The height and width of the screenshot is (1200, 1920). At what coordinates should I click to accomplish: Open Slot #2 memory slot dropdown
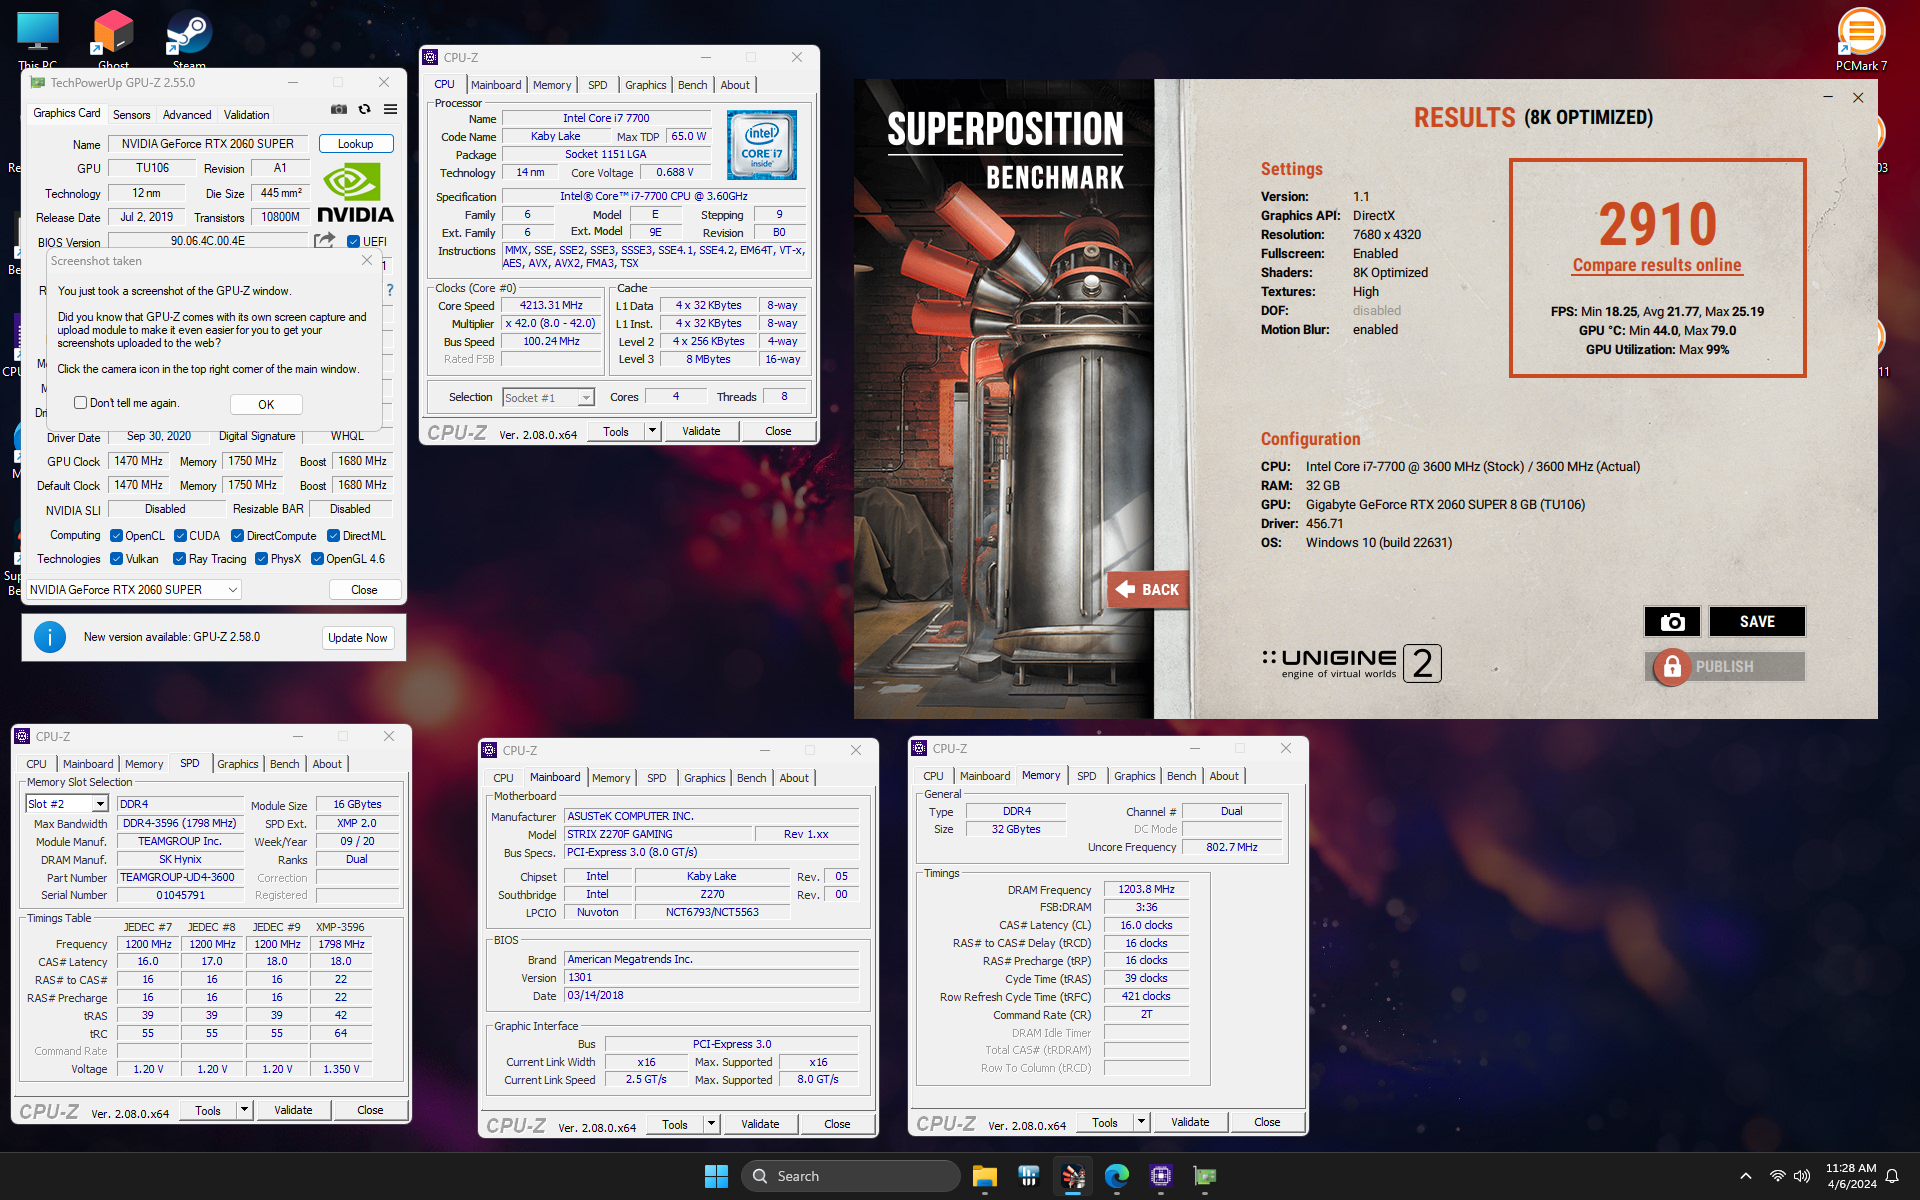66,804
